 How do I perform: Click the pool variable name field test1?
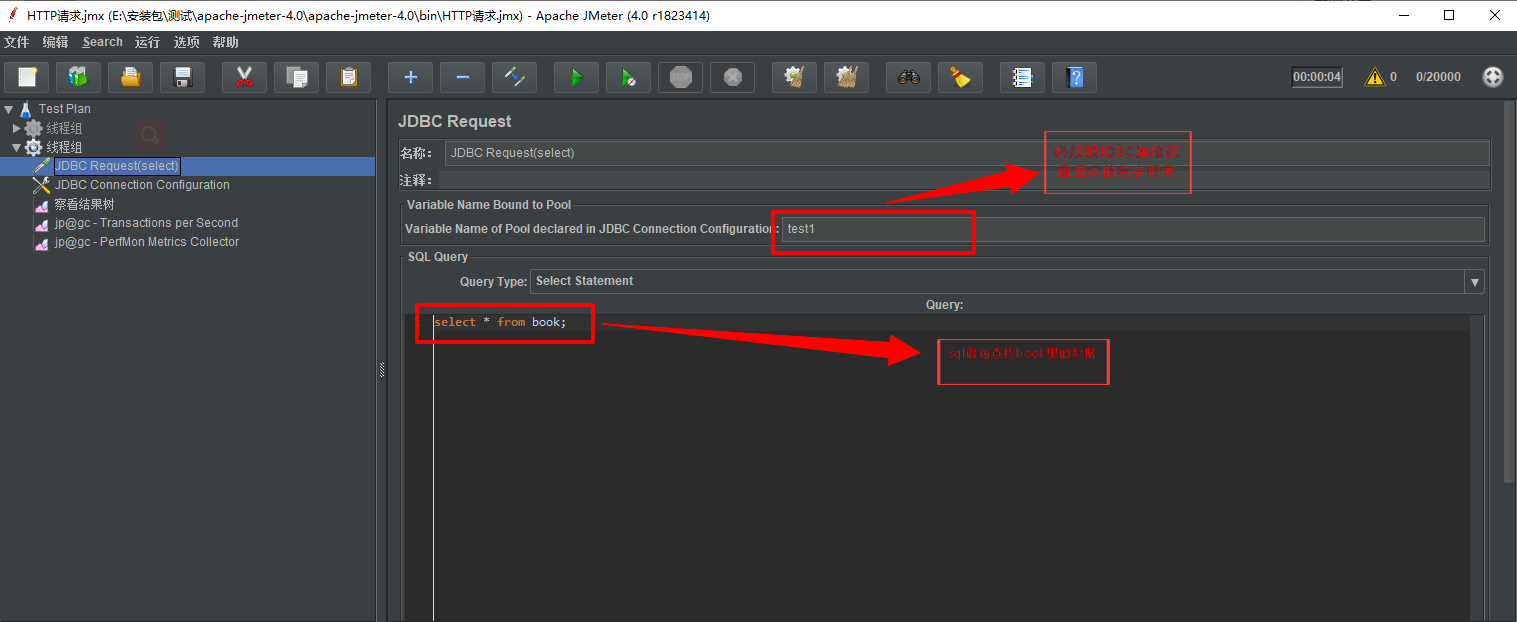1133,229
